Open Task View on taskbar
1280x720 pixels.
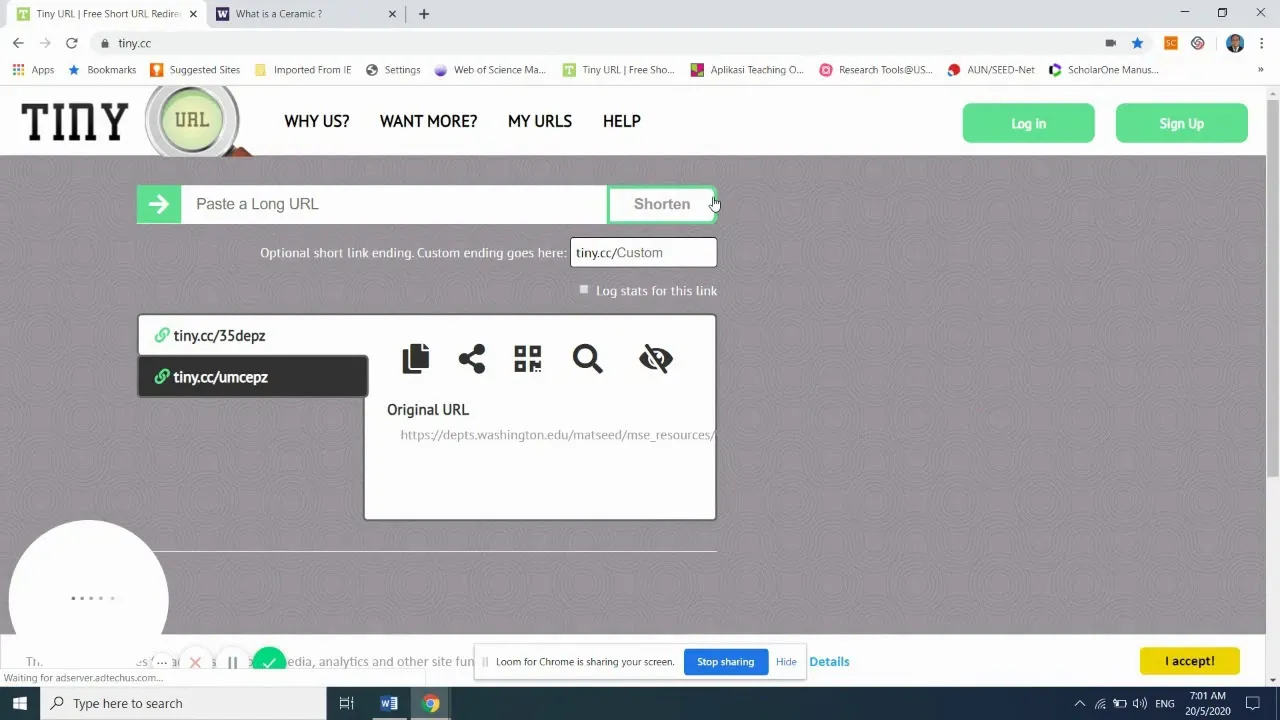pos(346,703)
